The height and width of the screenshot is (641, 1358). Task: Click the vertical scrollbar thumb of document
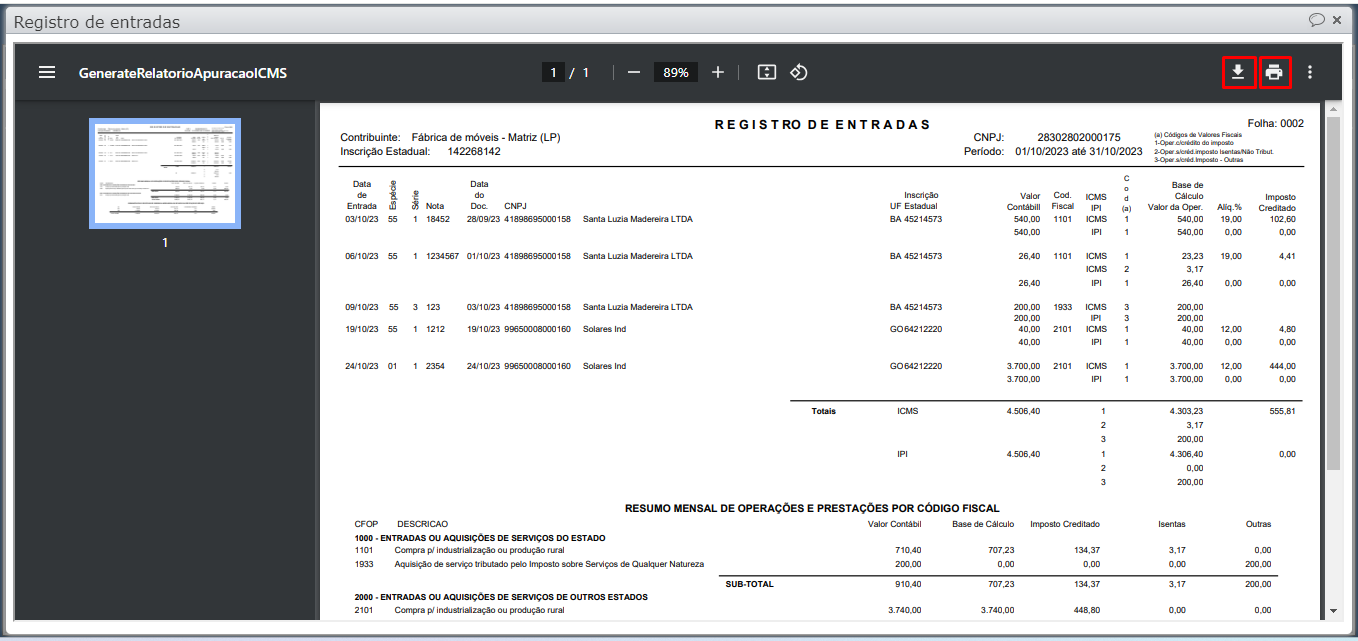(x=1332, y=292)
